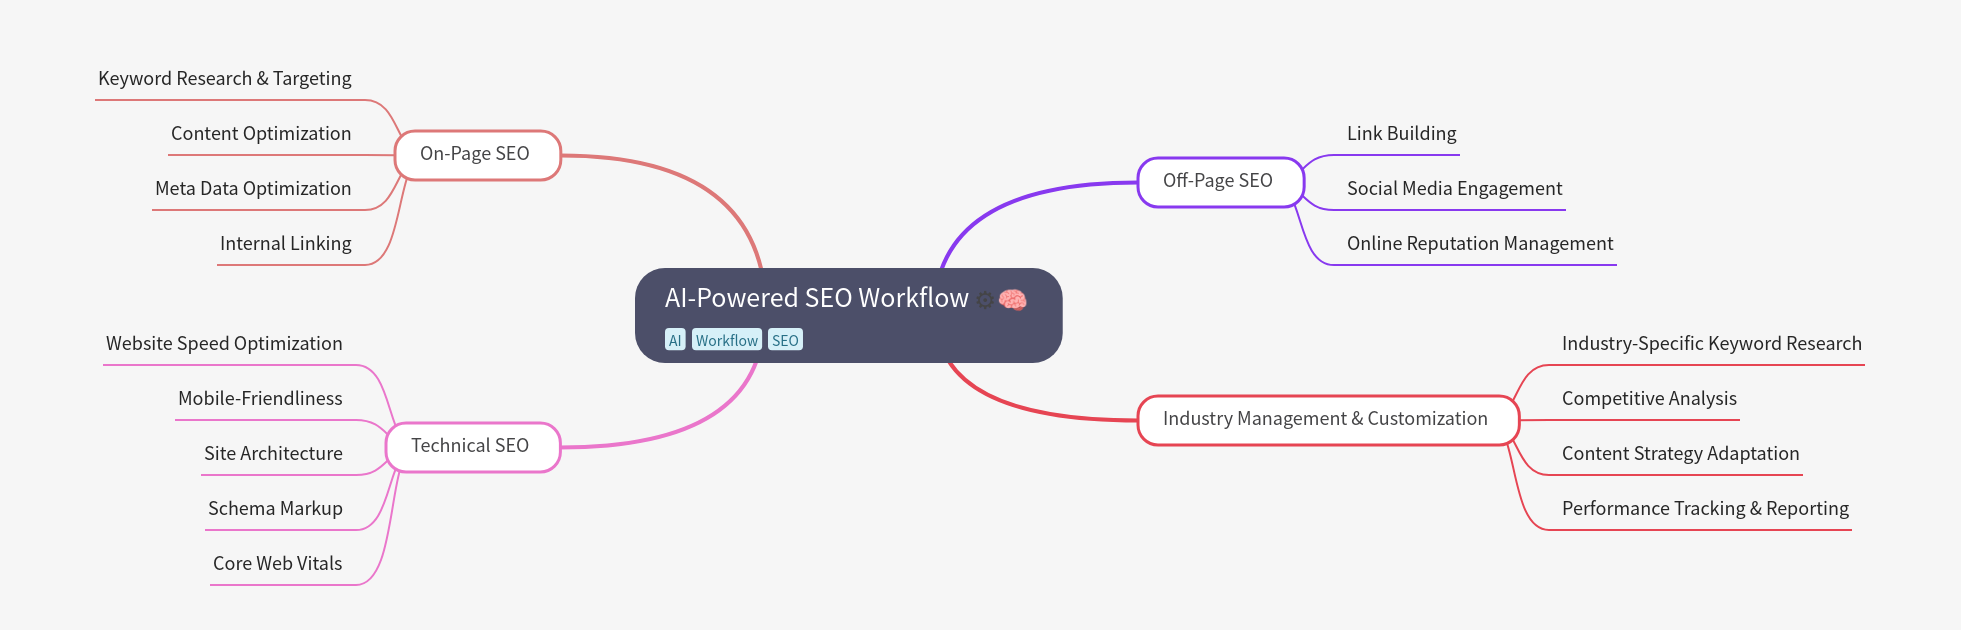Image resolution: width=1961 pixels, height=630 pixels.
Task: Choose the Internal Linking leaf node
Action: coord(286,244)
